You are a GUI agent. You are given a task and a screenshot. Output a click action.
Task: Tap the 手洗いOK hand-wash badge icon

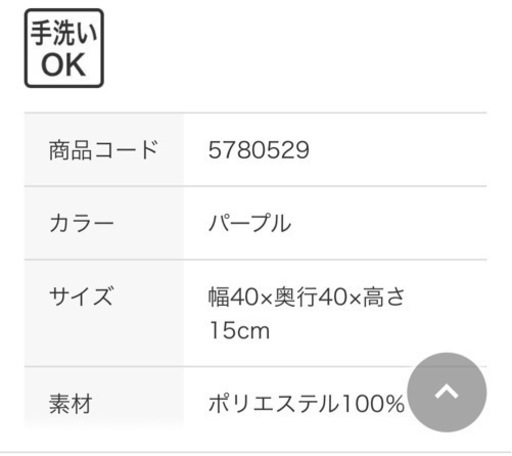point(64,48)
